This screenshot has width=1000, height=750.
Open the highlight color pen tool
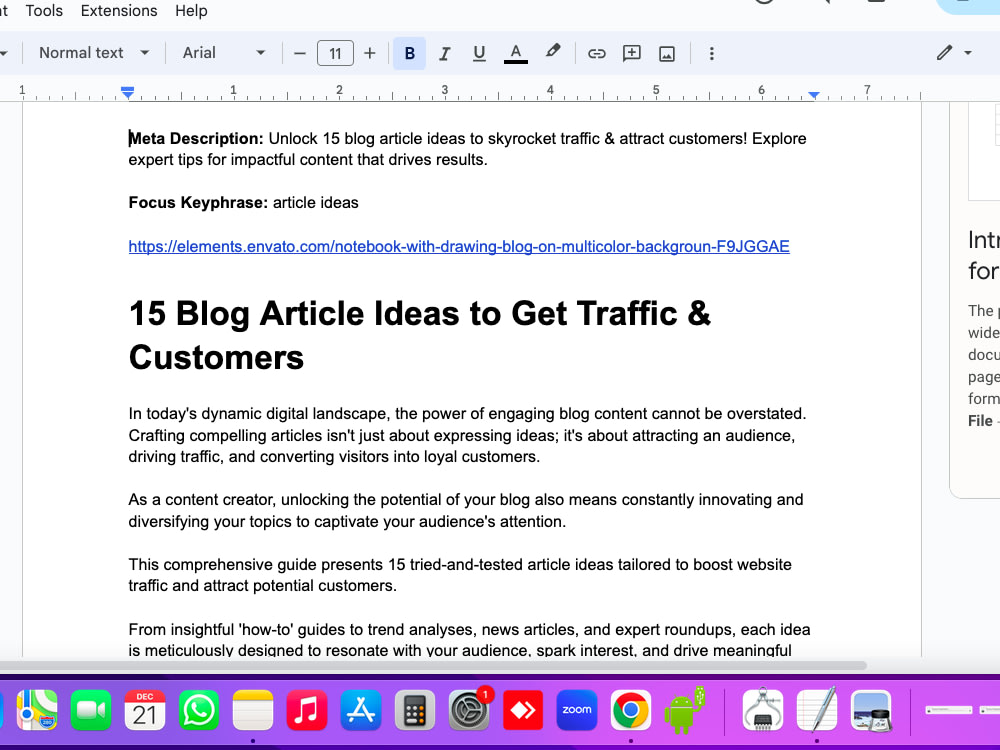click(552, 52)
